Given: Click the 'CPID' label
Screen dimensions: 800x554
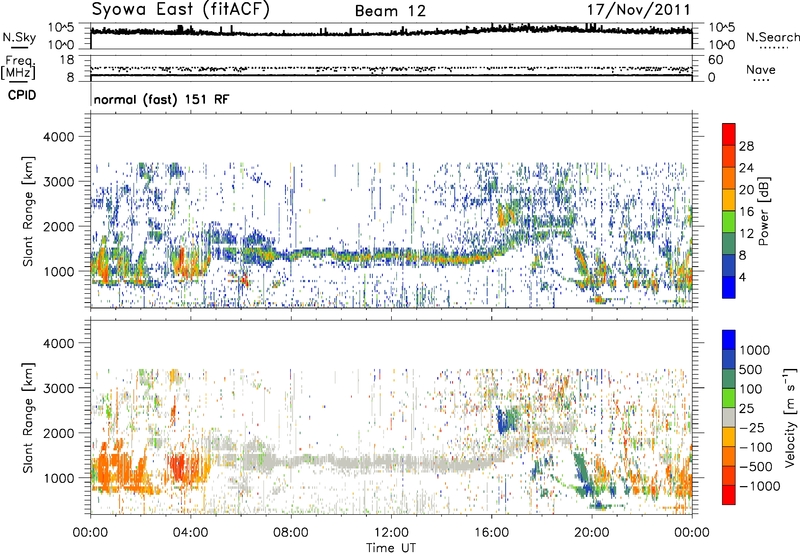Looking at the screenshot, I should point(22,95).
